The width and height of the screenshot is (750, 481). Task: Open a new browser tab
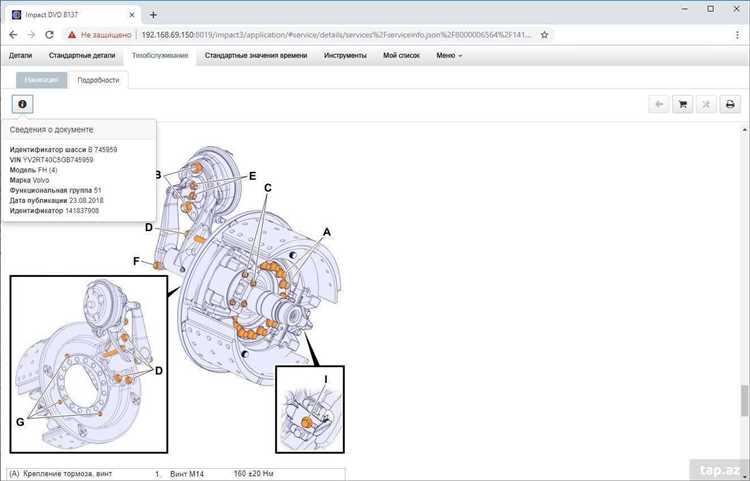[x=153, y=15]
